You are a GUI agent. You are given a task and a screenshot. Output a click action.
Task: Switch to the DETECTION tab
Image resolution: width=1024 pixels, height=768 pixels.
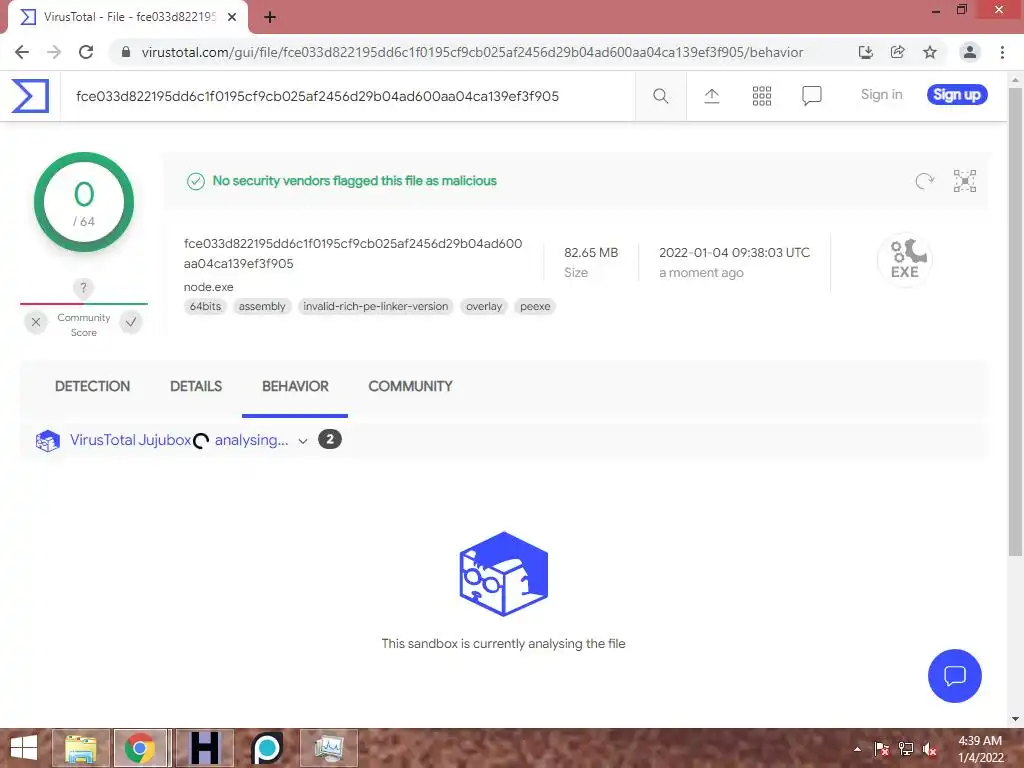pyautogui.click(x=92, y=387)
